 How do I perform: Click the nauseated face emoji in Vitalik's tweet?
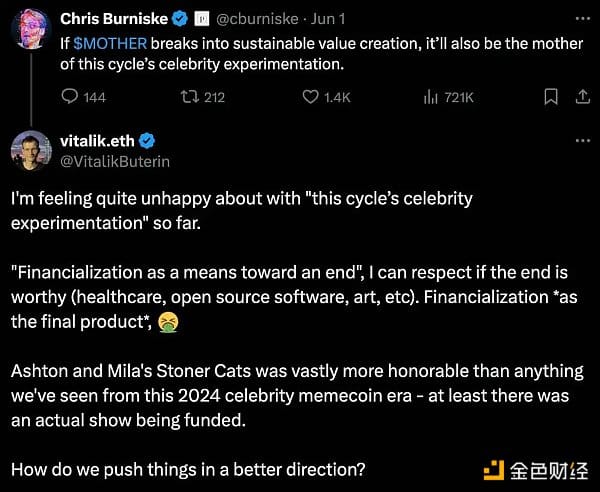click(x=168, y=322)
